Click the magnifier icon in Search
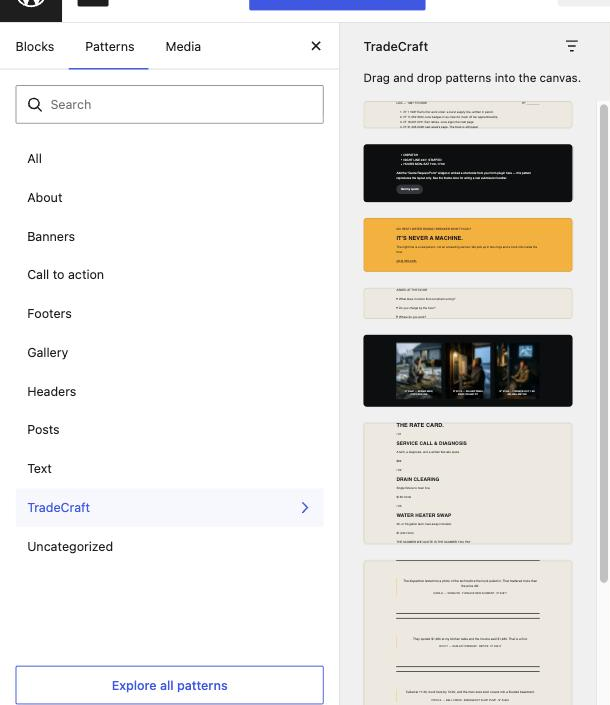This screenshot has width=610, height=705. click(x=35, y=105)
